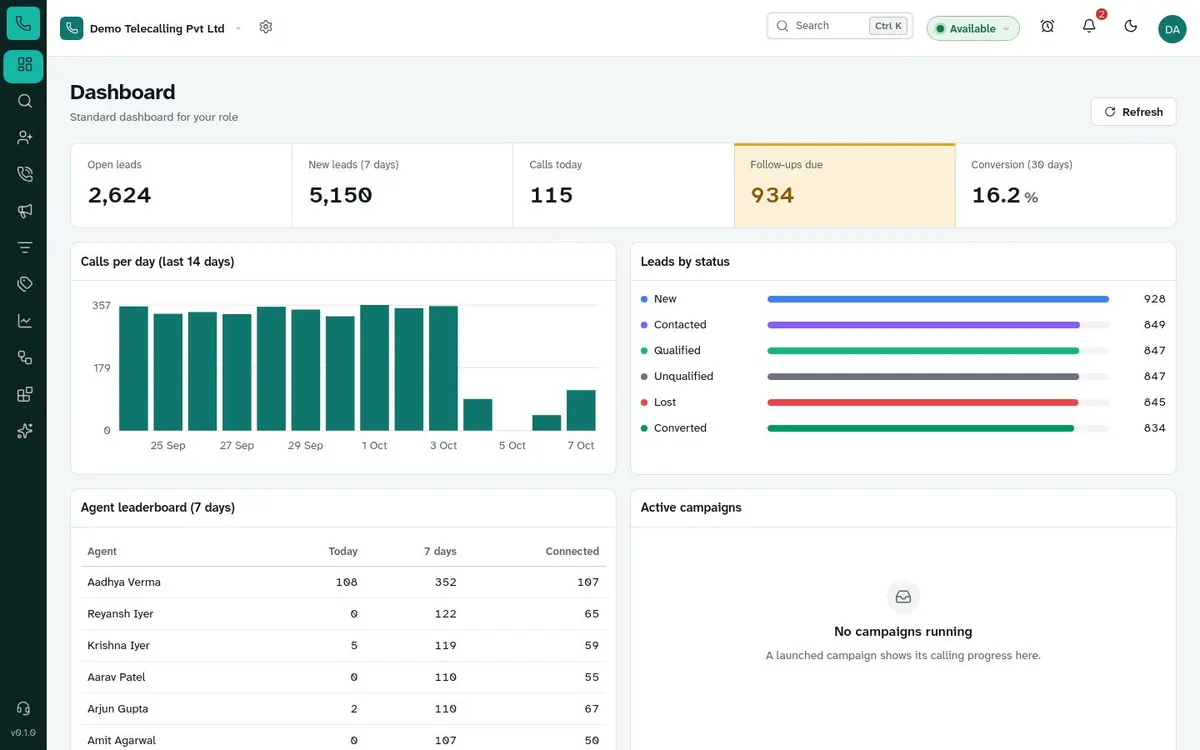Open the tags icon in sidebar
The width and height of the screenshot is (1200, 750).
[24, 284]
